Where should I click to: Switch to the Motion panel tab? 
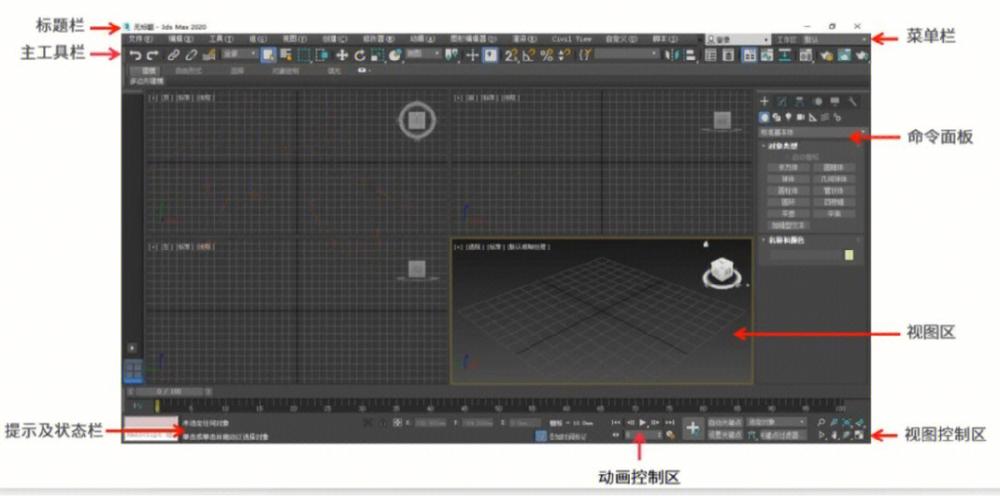coord(818,101)
